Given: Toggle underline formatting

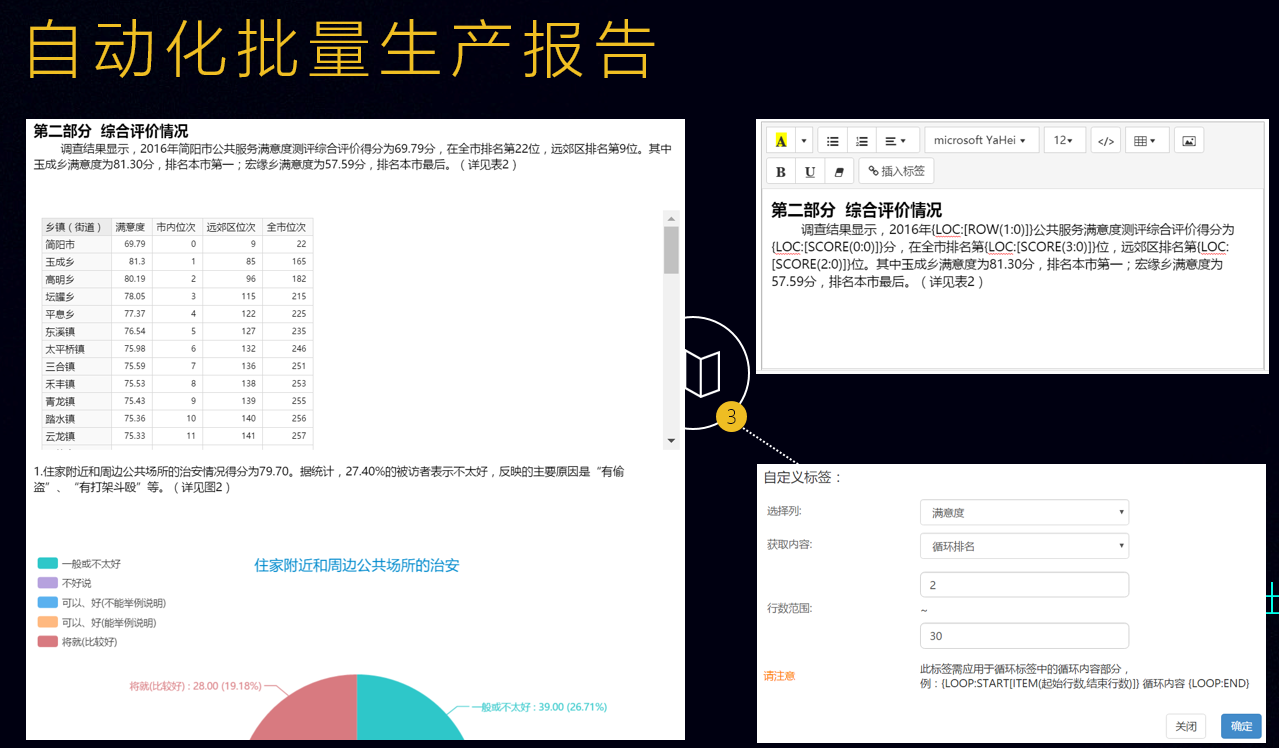Looking at the screenshot, I should click(810, 172).
